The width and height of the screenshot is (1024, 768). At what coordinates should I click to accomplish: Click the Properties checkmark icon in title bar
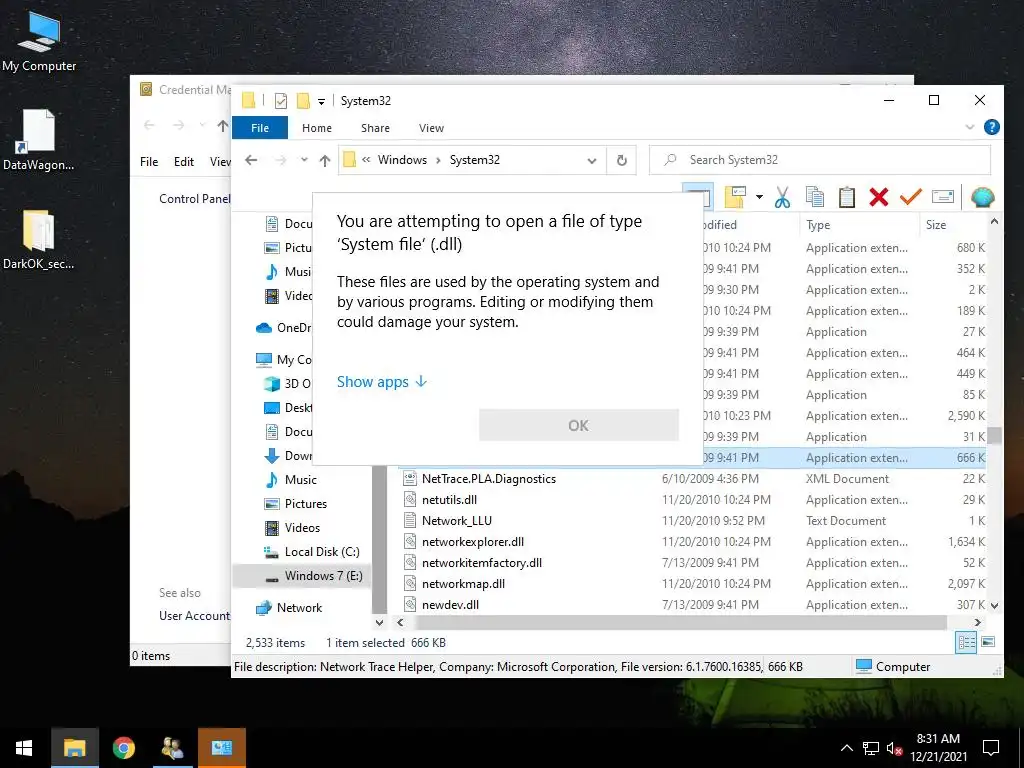coord(281,101)
